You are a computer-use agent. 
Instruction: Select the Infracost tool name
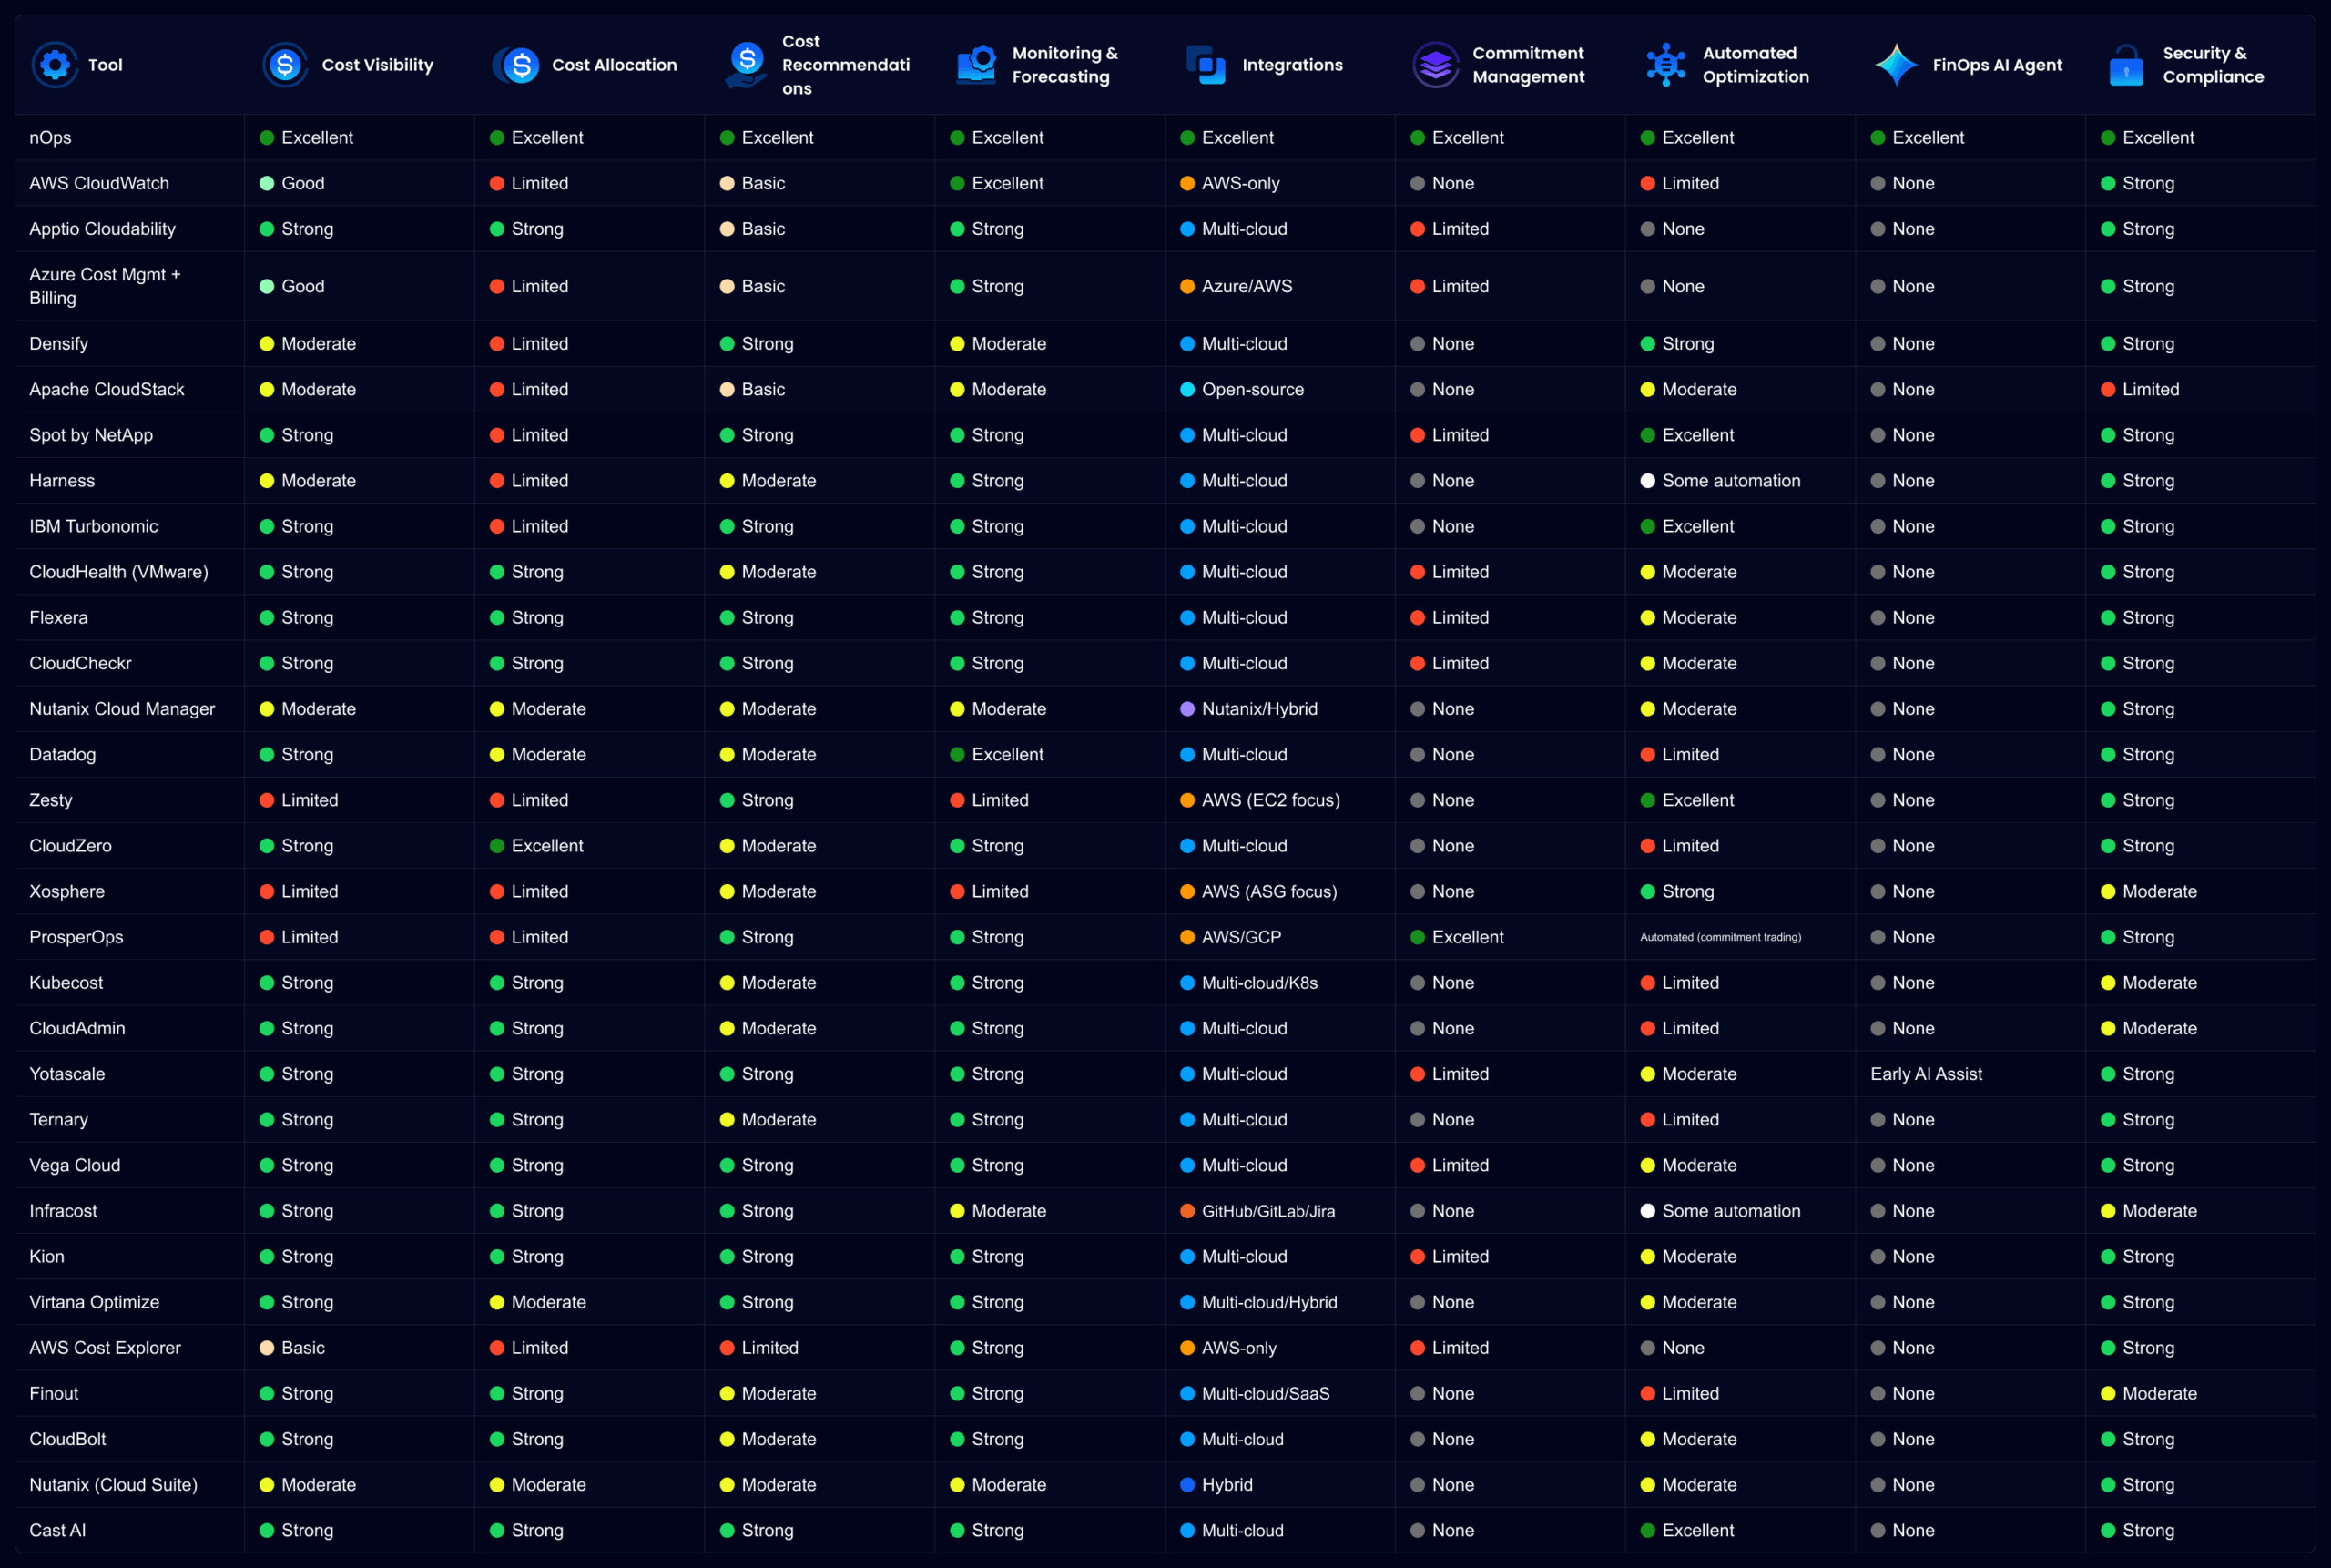coord(63,1212)
